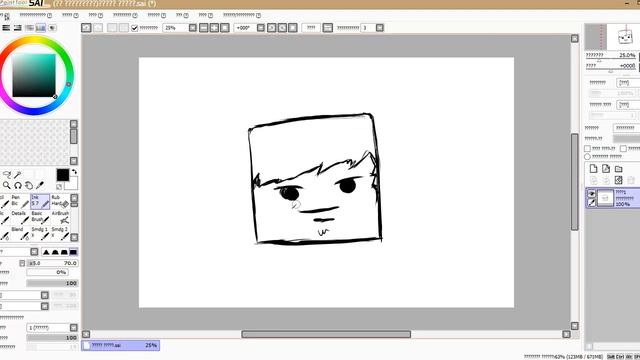Select the Details brush tool
The height and width of the screenshot is (360, 640).
(x=20, y=218)
